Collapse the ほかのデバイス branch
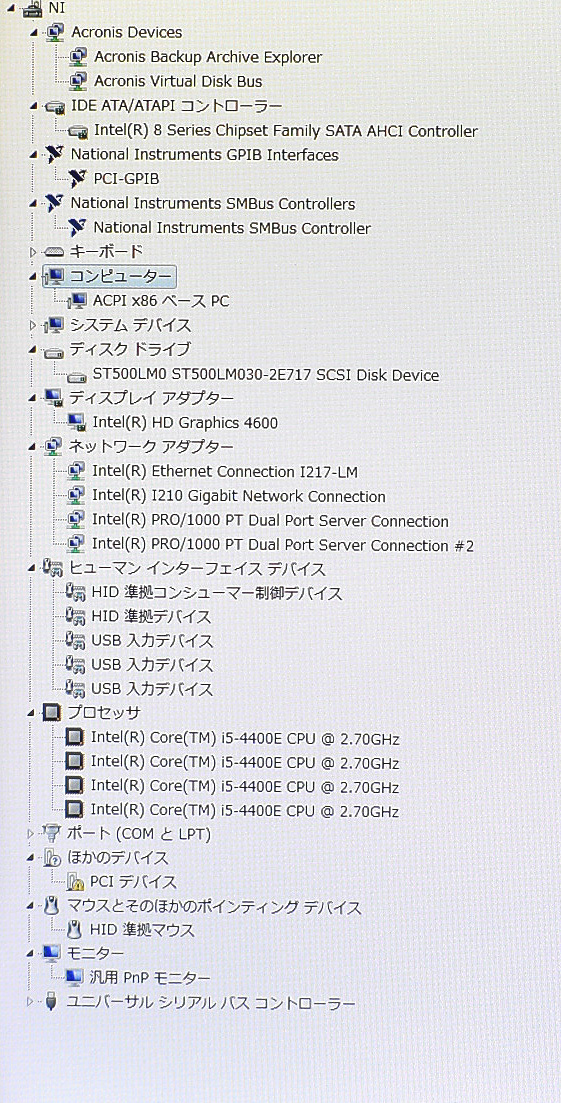Viewport: 561px width, 1103px height. coord(32,858)
